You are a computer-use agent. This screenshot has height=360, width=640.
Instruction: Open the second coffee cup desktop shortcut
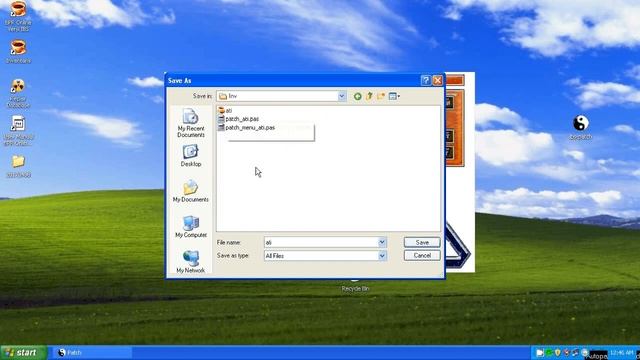(18, 51)
